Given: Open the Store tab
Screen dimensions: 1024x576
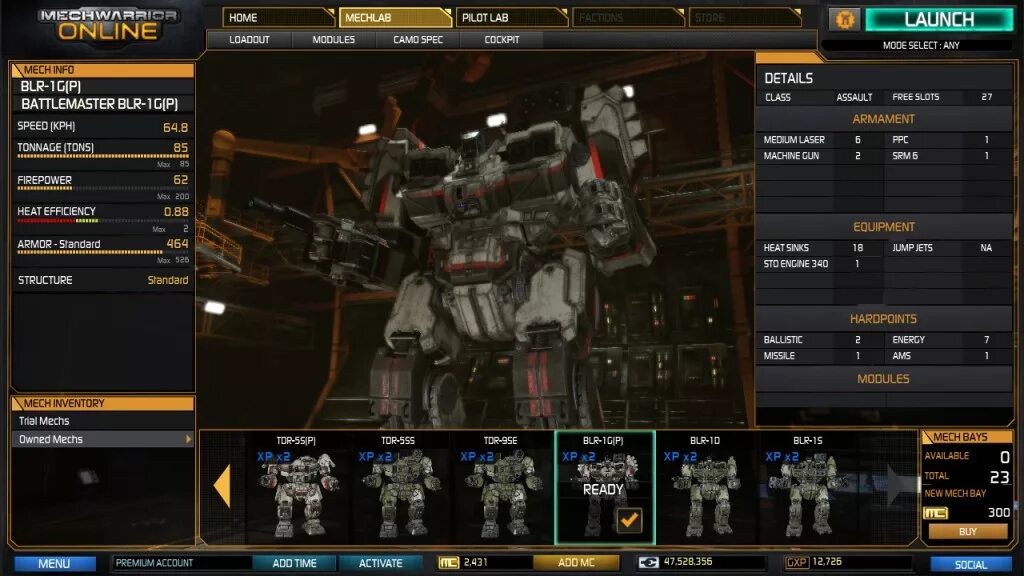Looking at the screenshot, I should pos(744,18).
